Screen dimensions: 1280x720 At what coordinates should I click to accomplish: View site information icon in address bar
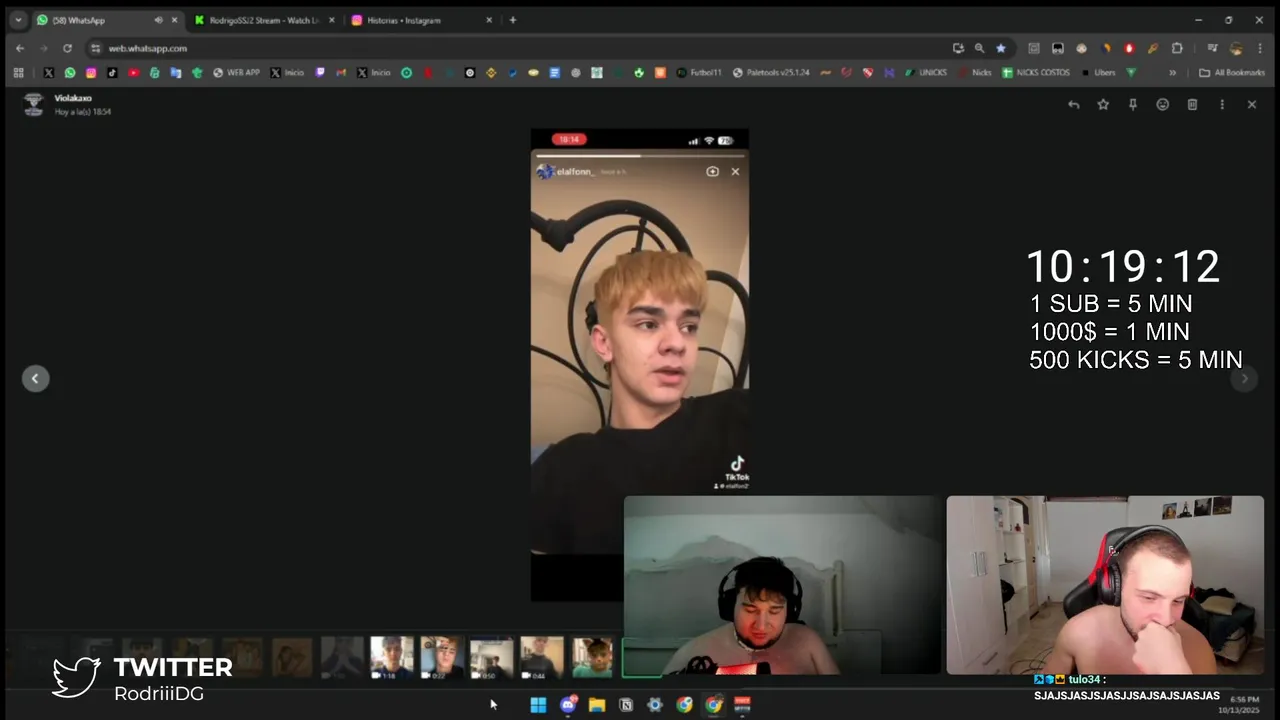tap(96, 48)
